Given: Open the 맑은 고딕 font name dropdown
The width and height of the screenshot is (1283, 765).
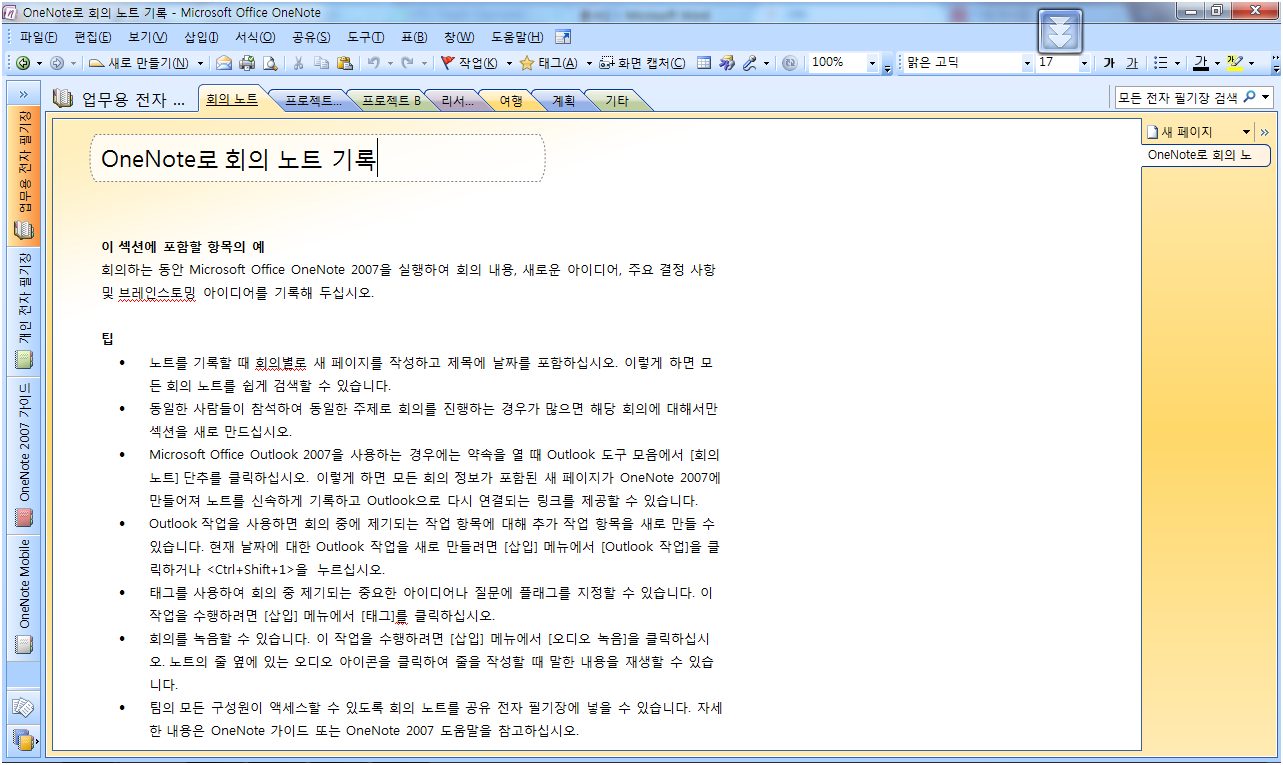Looking at the screenshot, I should [x=1027, y=63].
